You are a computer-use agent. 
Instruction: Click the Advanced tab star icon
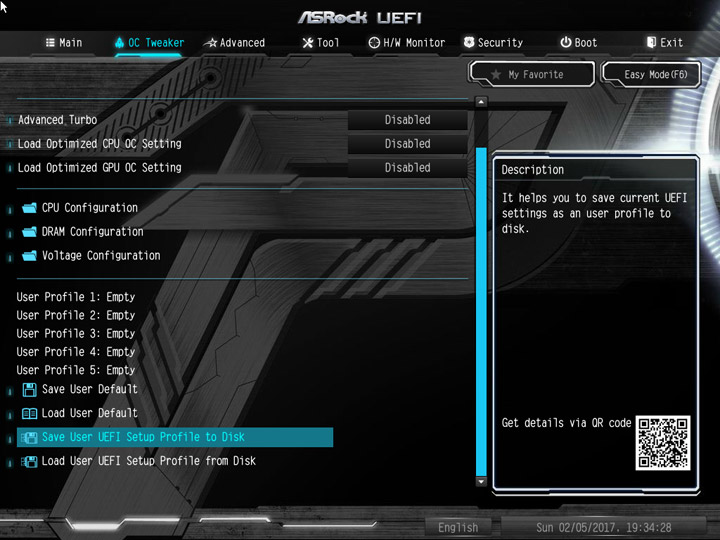(211, 43)
